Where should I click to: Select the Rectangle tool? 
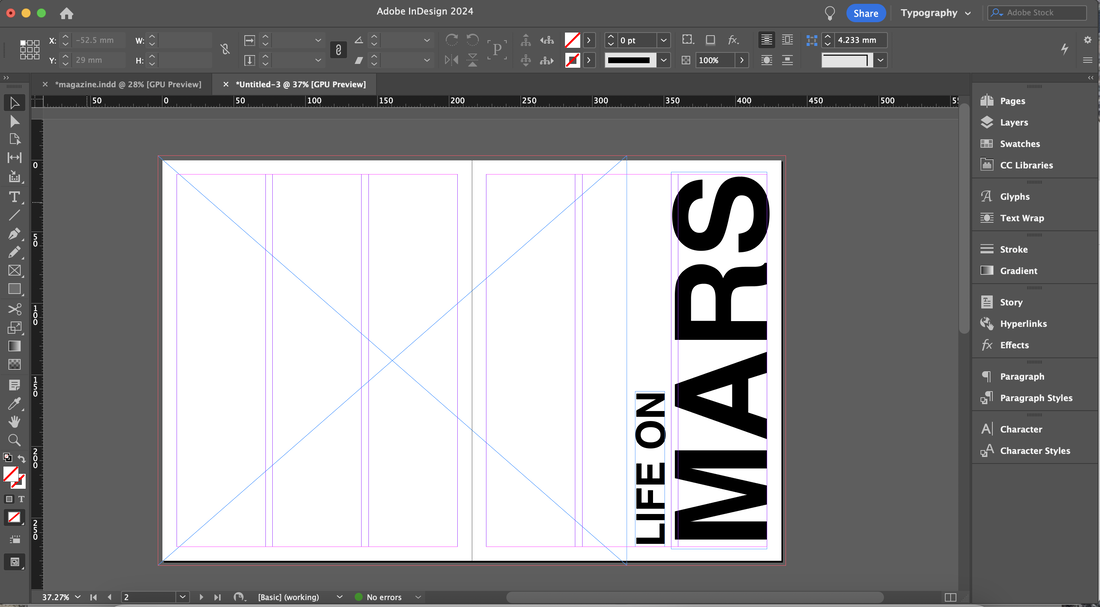click(x=14, y=288)
